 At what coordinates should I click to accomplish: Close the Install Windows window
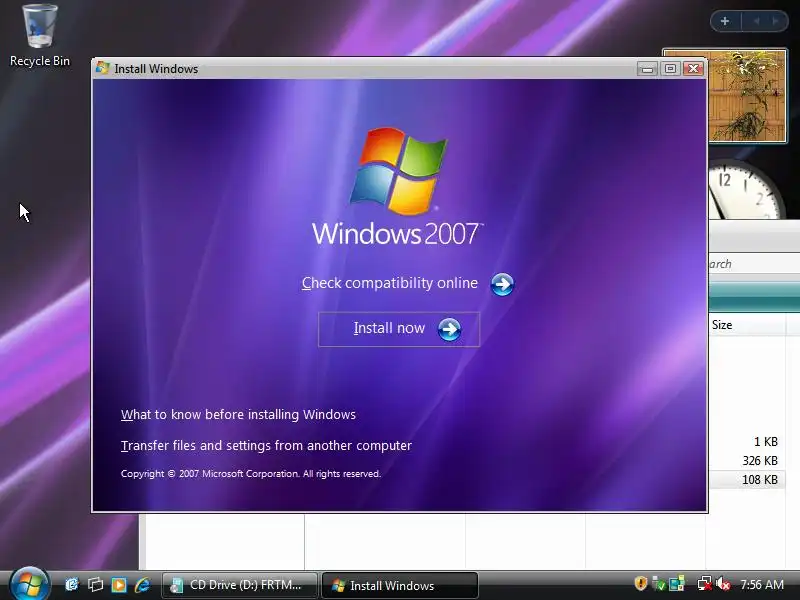click(x=694, y=68)
